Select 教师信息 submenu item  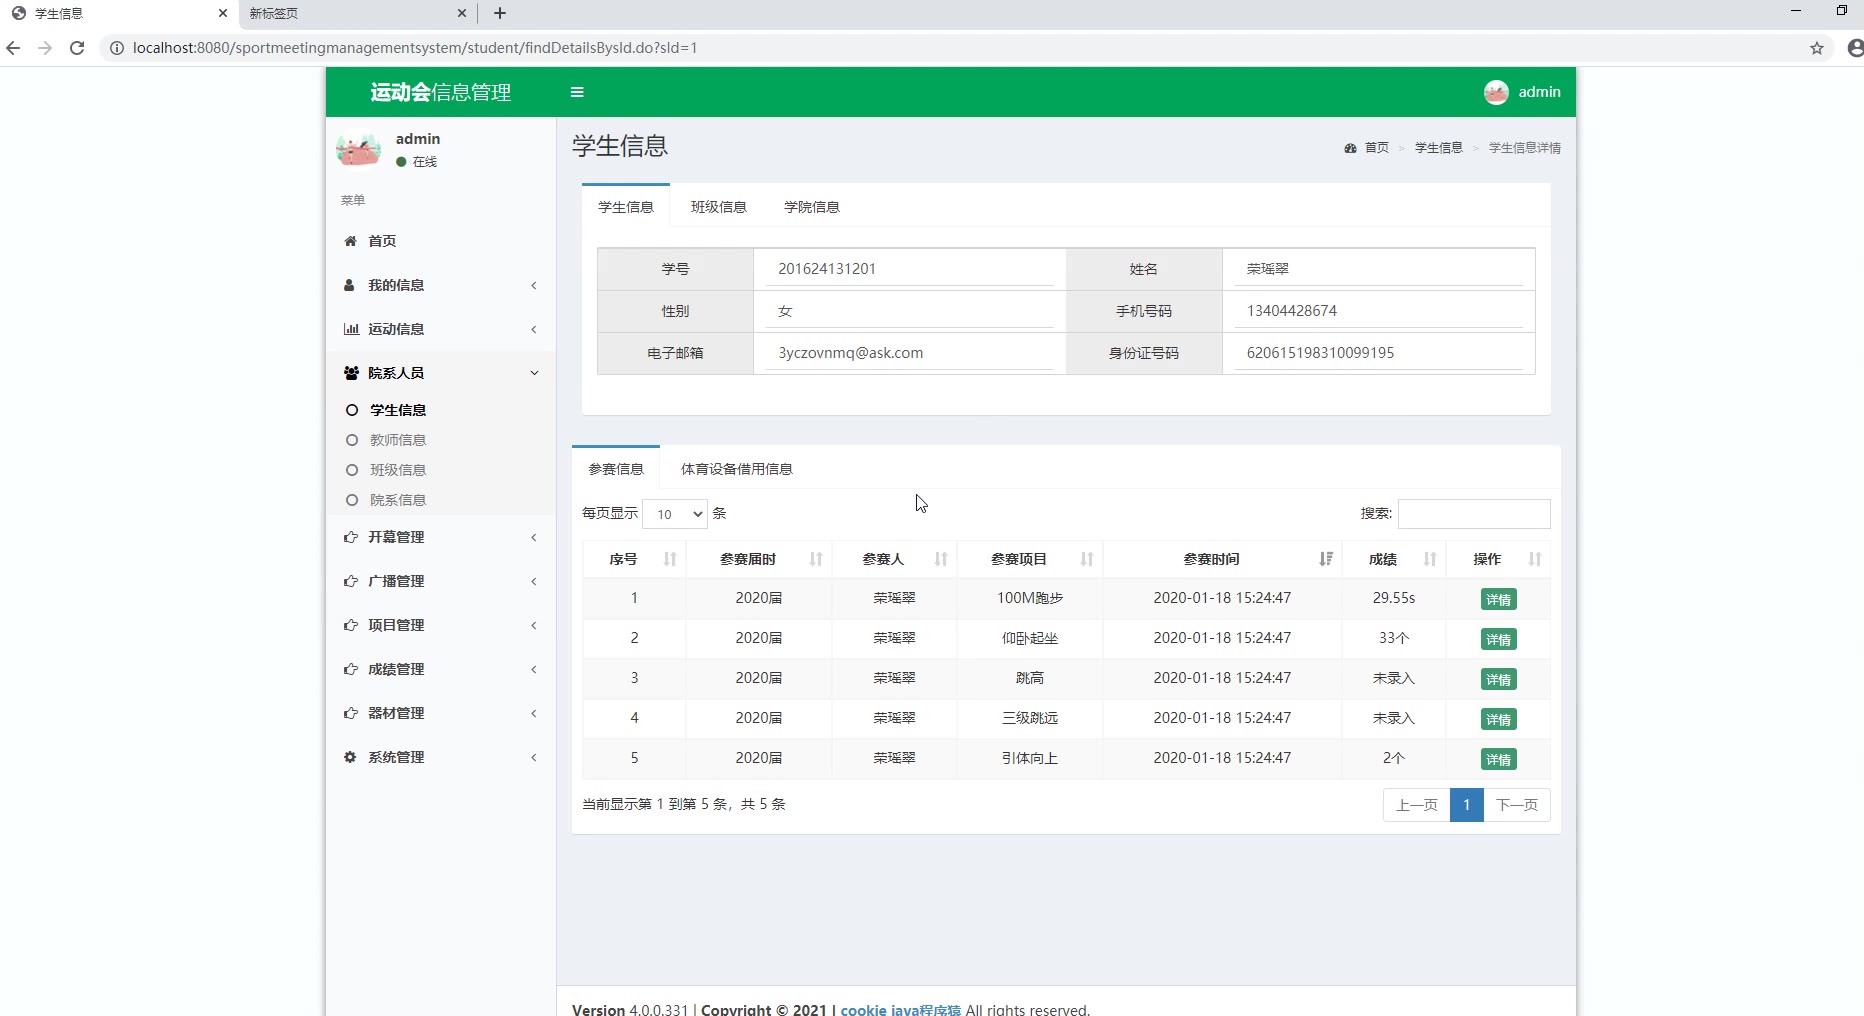pos(398,440)
